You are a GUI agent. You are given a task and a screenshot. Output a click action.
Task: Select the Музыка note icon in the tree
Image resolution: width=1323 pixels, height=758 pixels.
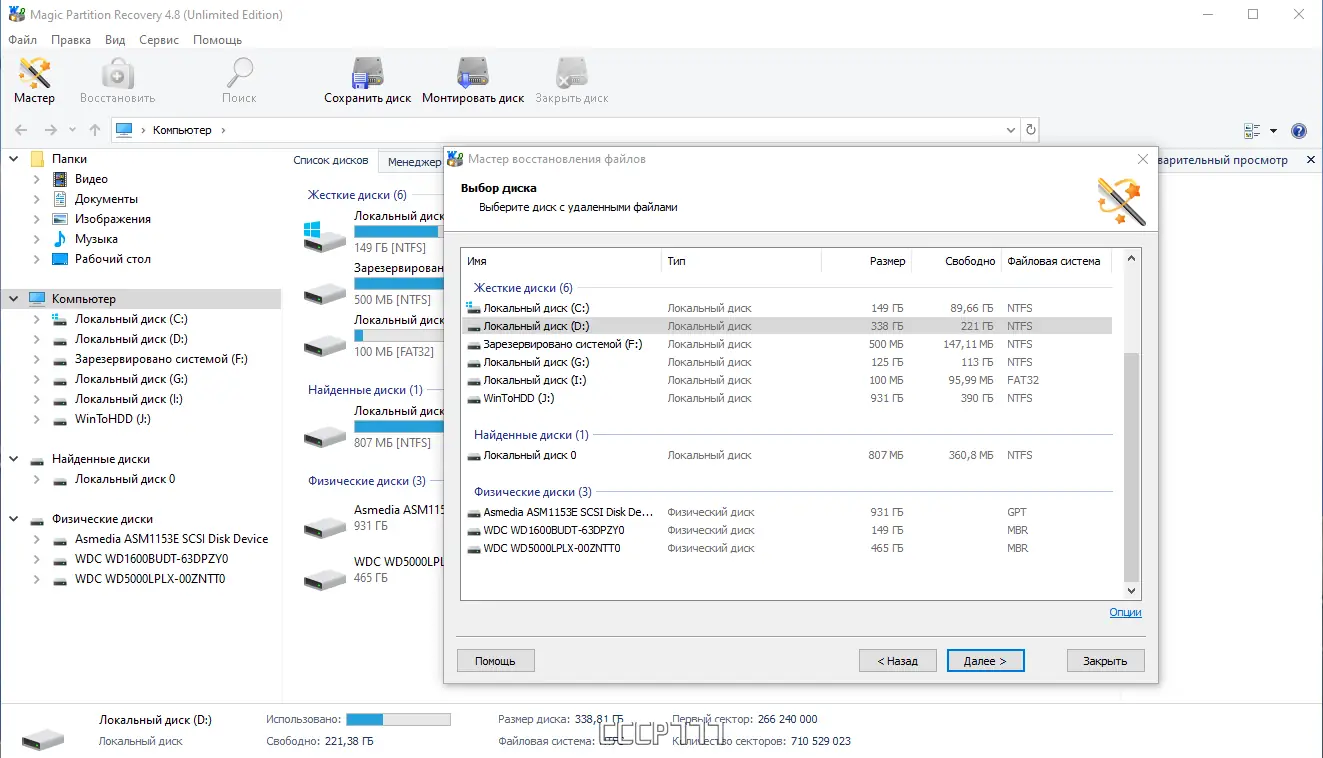click(x=60, y=239)
